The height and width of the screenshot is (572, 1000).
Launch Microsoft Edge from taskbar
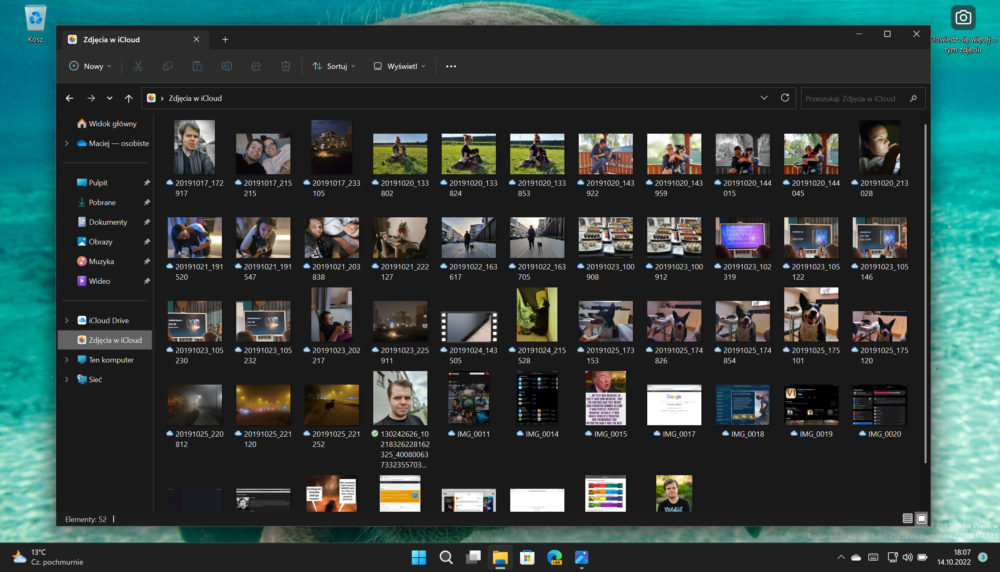pos(554,557)
